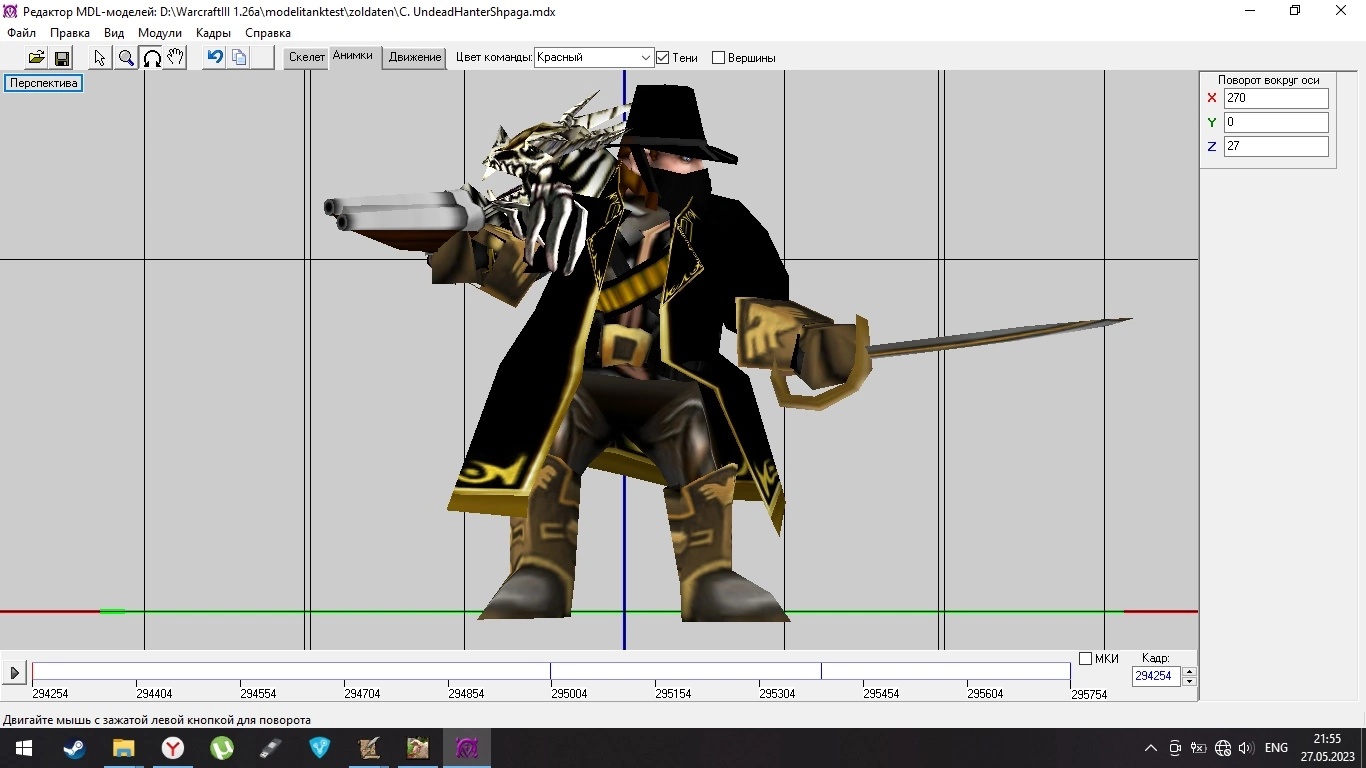
Task: Open the Вид menu
Action: [114, 33]
